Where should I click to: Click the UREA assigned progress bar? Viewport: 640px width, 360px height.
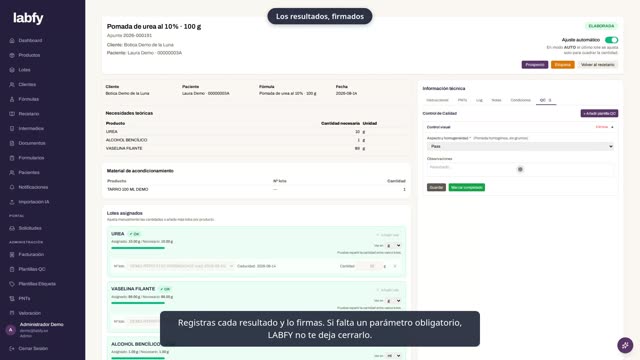click(138, 248)
